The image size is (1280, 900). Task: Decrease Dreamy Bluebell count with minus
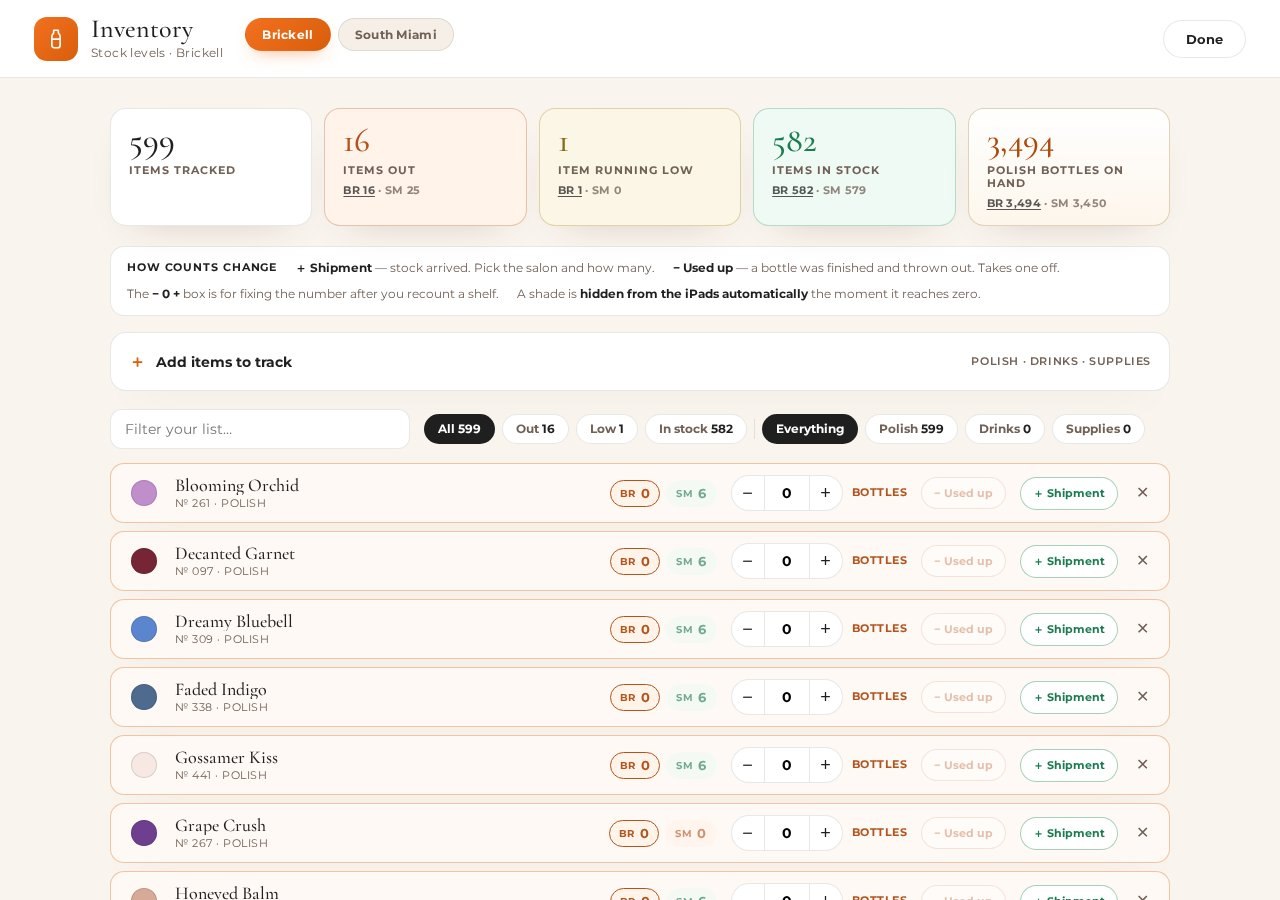pyautogui.click(x=748, y=629)
